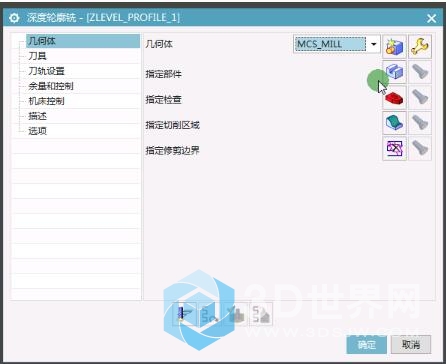Click the flashlight icon next to 指定切削区域
446x364 pixels.
pyautogui.click(x=420, y=123)
